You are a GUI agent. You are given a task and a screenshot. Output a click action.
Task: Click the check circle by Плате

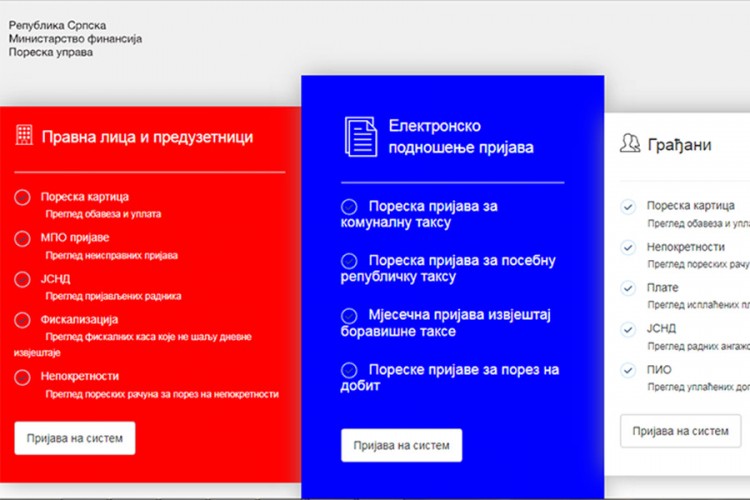pyautogui.click(x=628, y=288)
